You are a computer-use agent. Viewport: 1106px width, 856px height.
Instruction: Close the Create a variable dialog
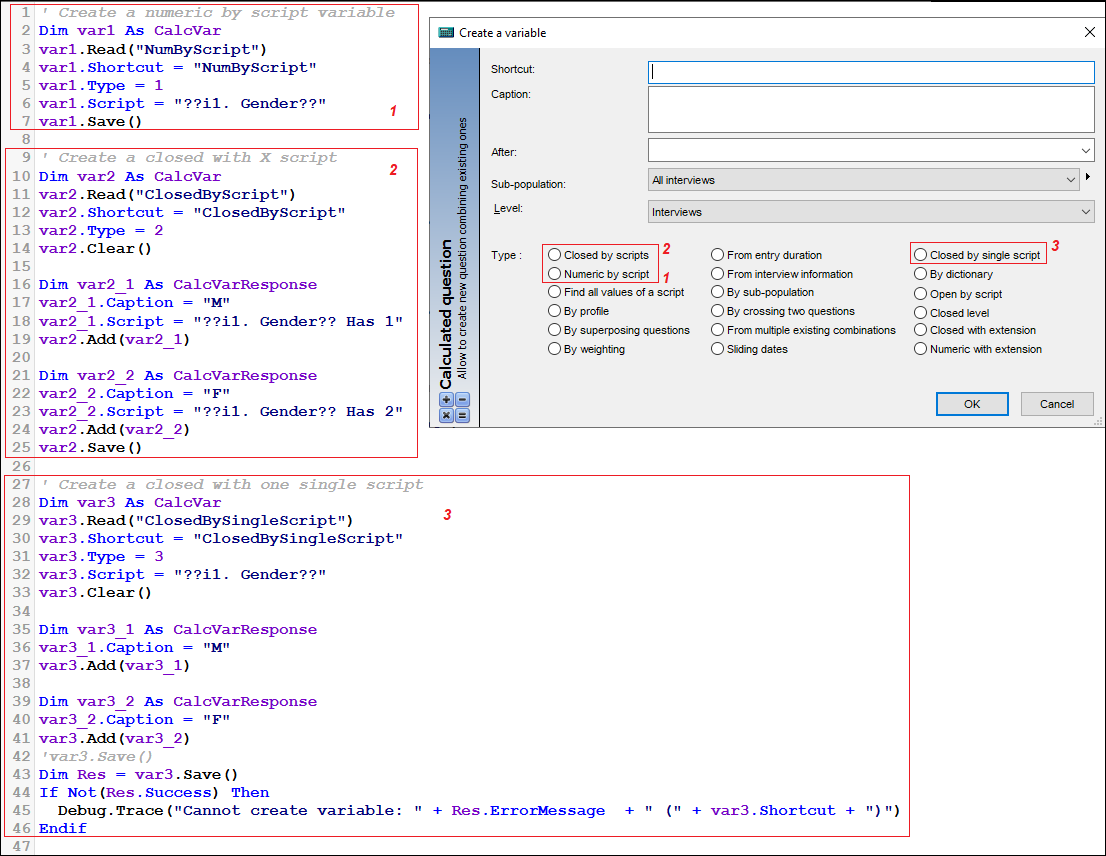(x=1089, y=32)
